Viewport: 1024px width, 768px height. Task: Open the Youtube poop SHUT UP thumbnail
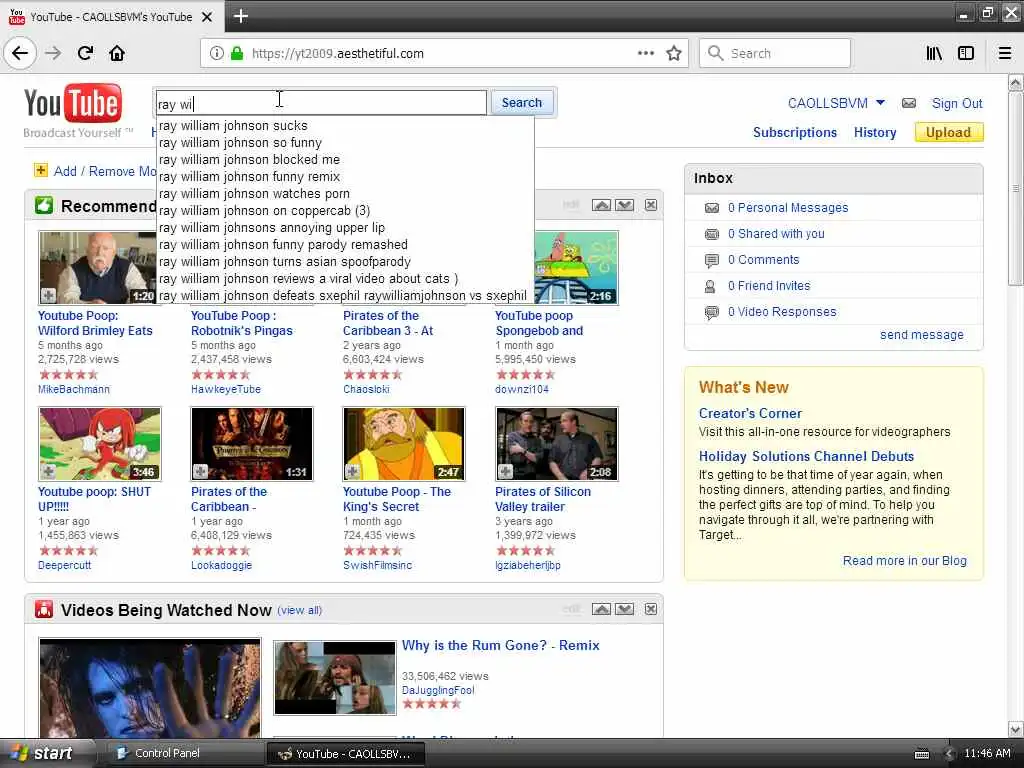tap(100, 444)
